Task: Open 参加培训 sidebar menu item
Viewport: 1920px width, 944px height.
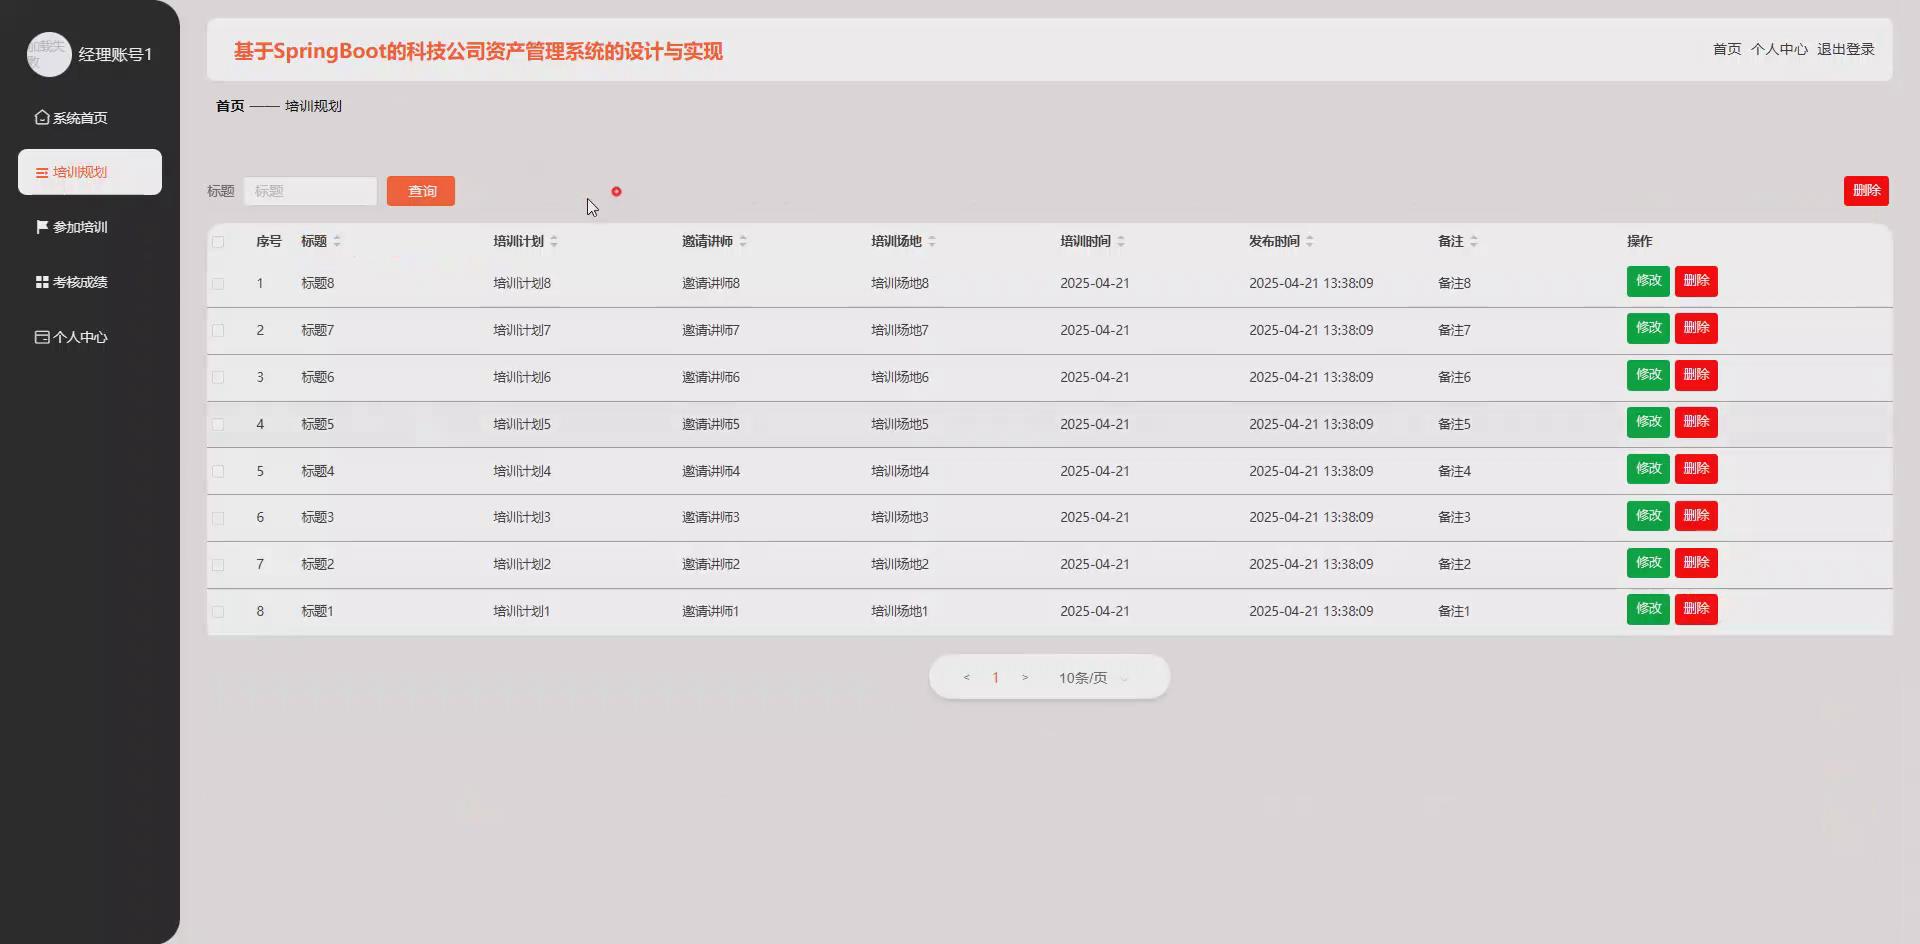Action: (90, 227)
